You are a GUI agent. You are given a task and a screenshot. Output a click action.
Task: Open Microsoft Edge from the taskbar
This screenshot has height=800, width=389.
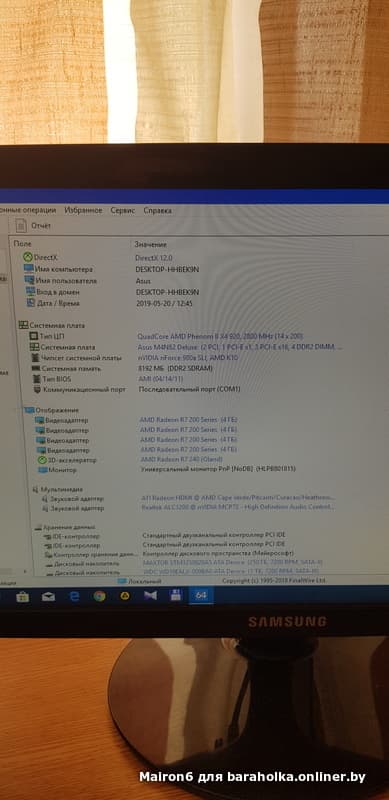[x=74, y=596]
